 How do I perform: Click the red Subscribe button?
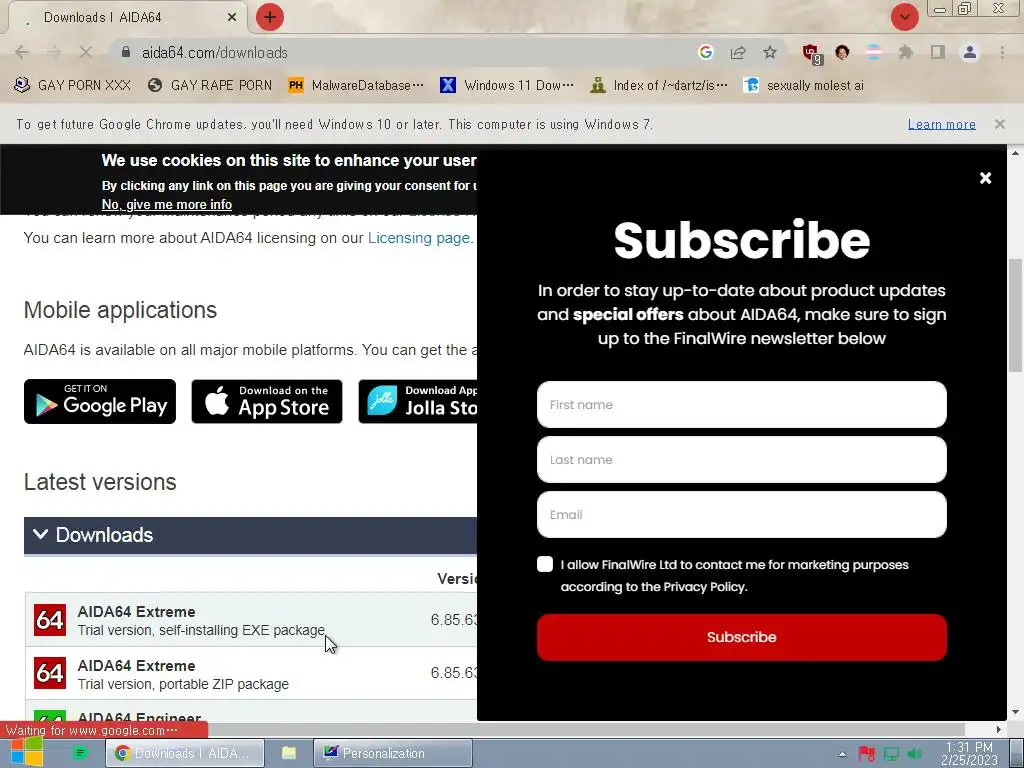tap(741, 637)
